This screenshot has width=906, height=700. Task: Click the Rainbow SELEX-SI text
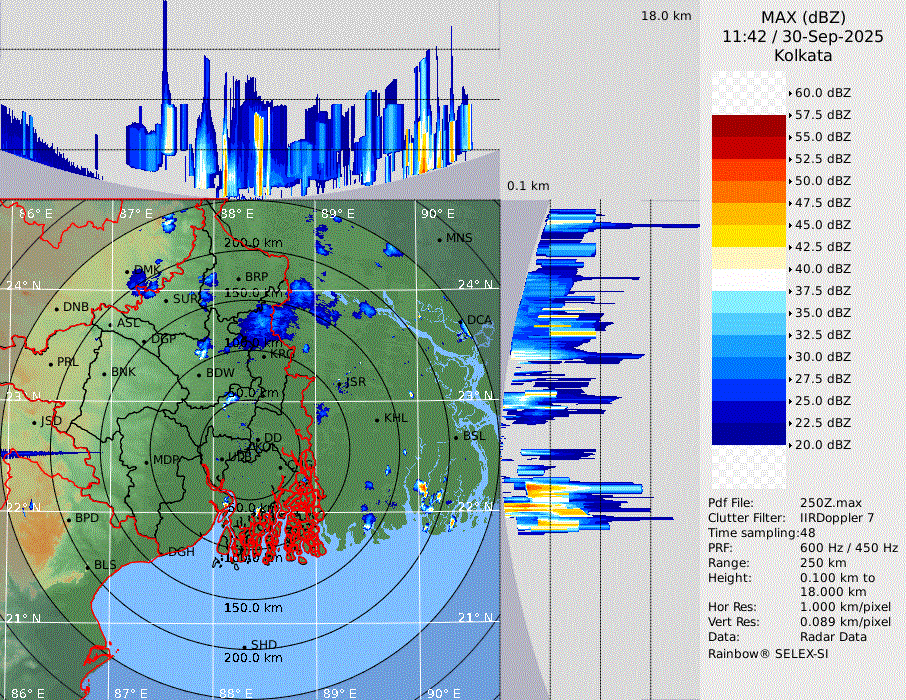tap(768, 653)
